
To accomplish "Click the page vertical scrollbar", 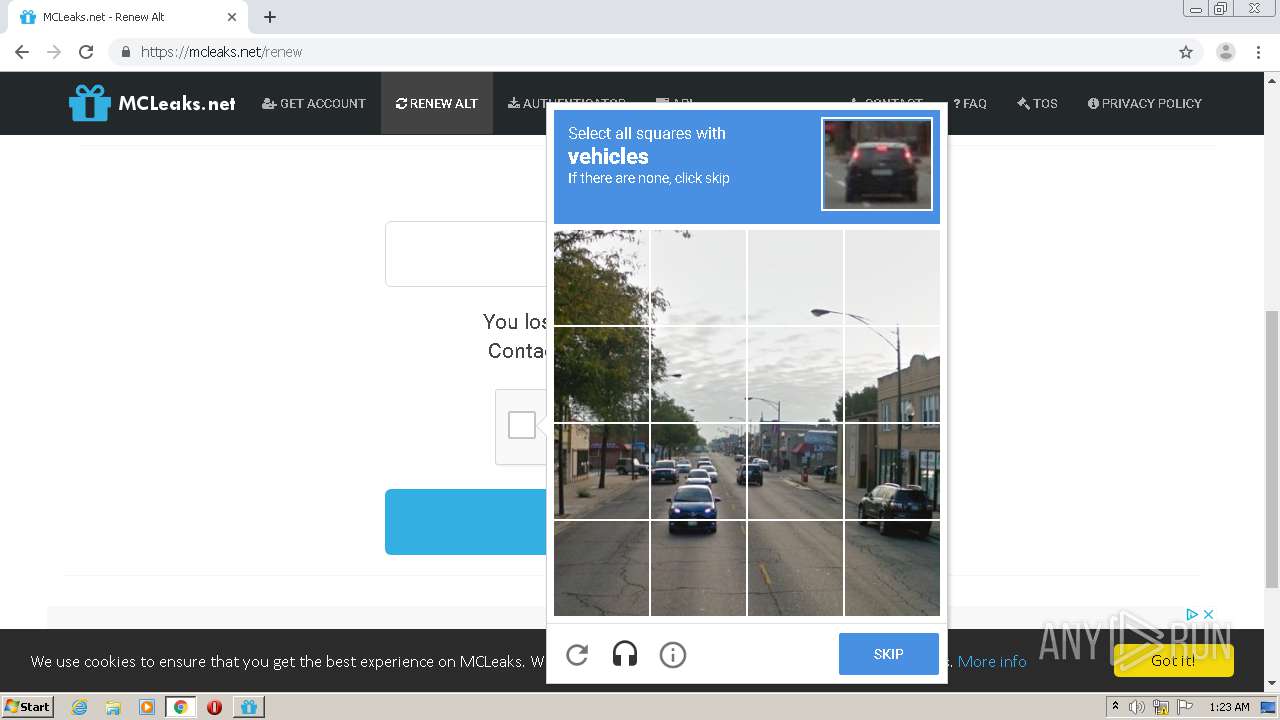I will click(1272, 448).
